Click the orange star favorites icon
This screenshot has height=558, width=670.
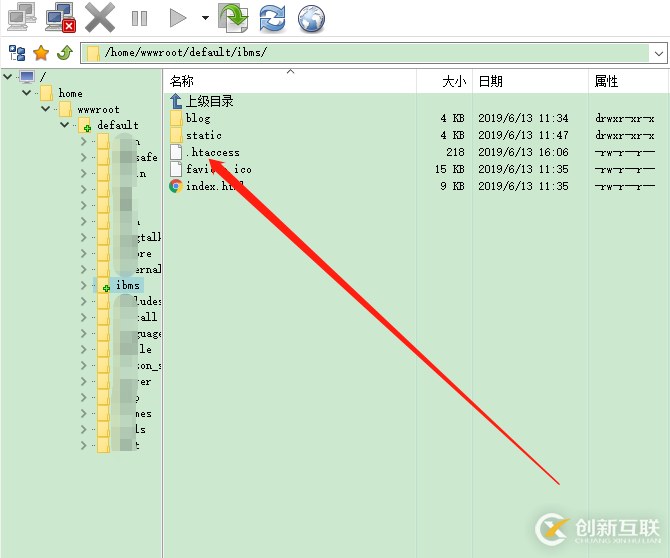tap(41, 53)
